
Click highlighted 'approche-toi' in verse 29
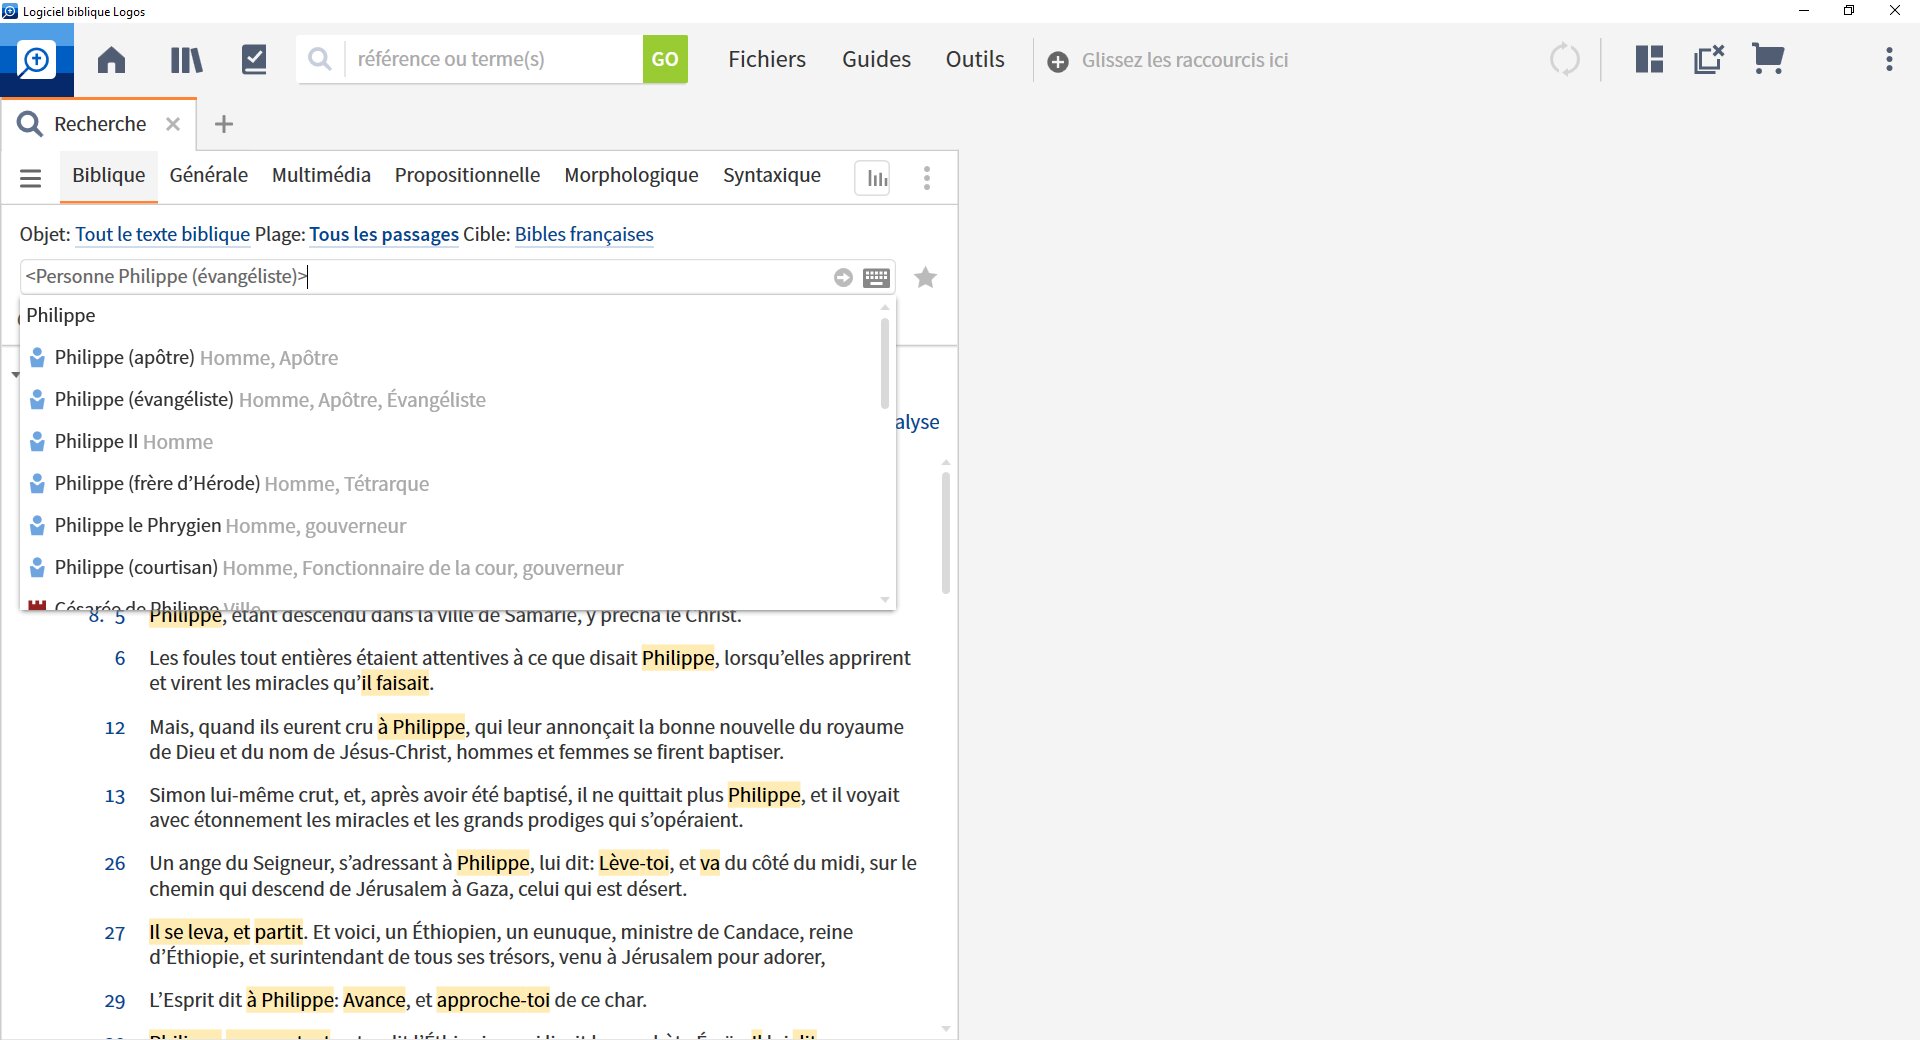pyautogui.click(x=493, y=1000)
